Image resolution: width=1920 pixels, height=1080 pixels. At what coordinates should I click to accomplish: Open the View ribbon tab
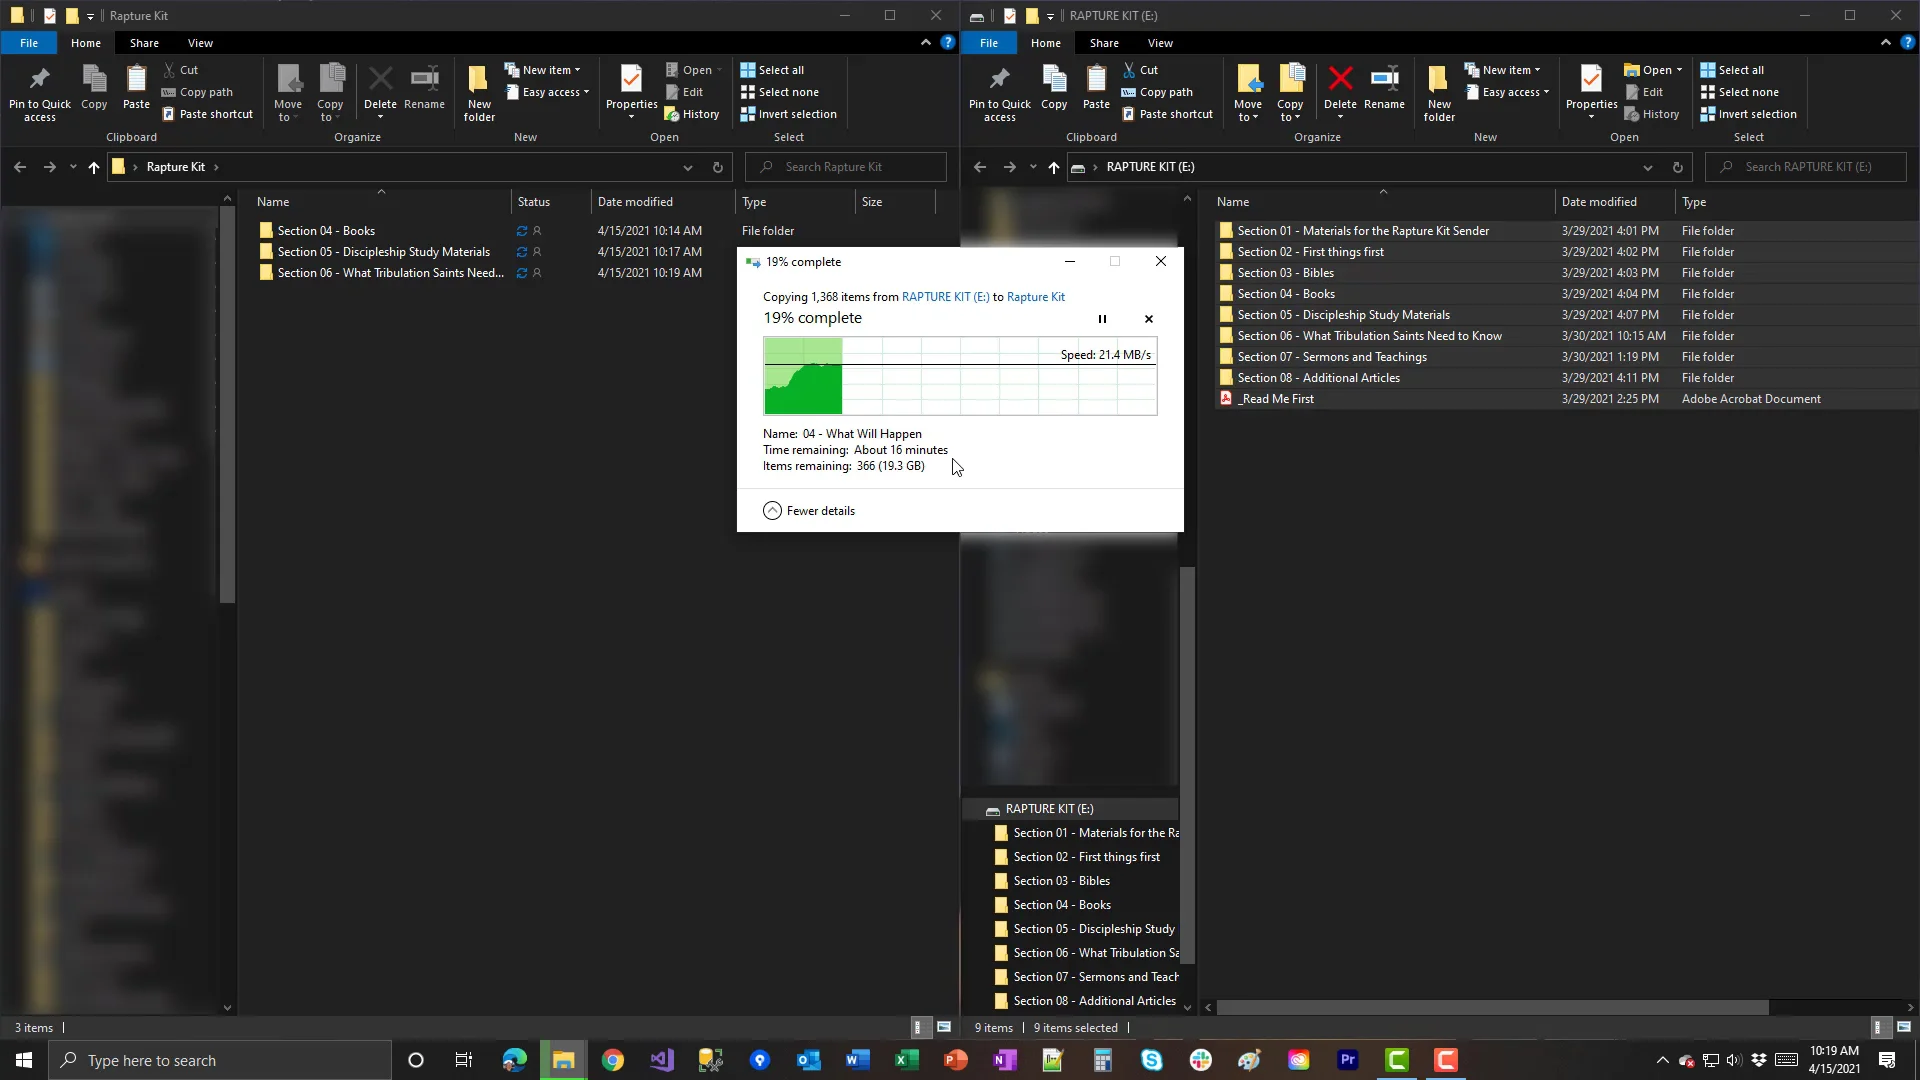(200, 43)
